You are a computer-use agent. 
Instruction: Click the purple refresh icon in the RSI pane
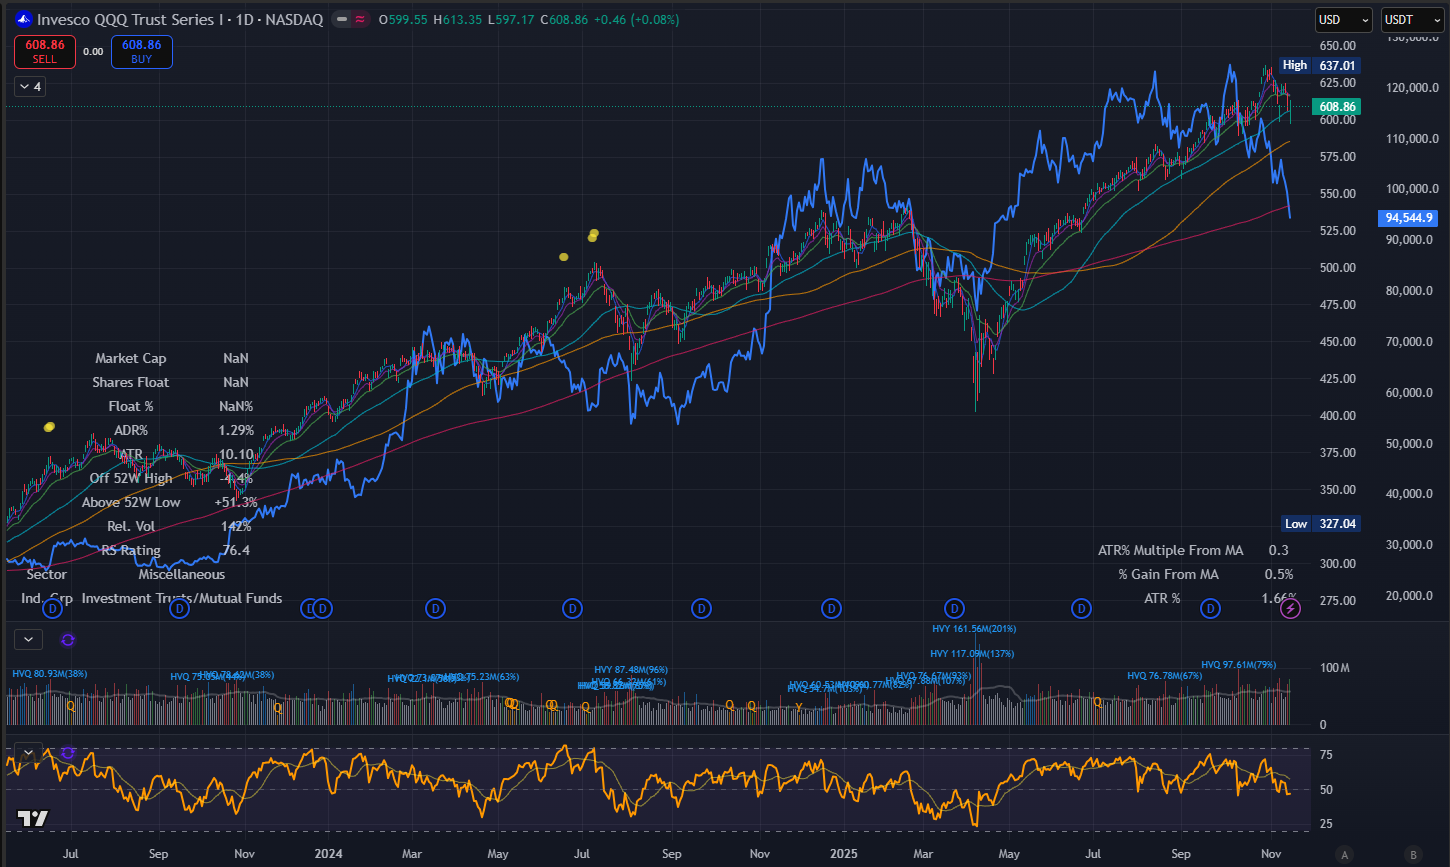click(68, 752)
